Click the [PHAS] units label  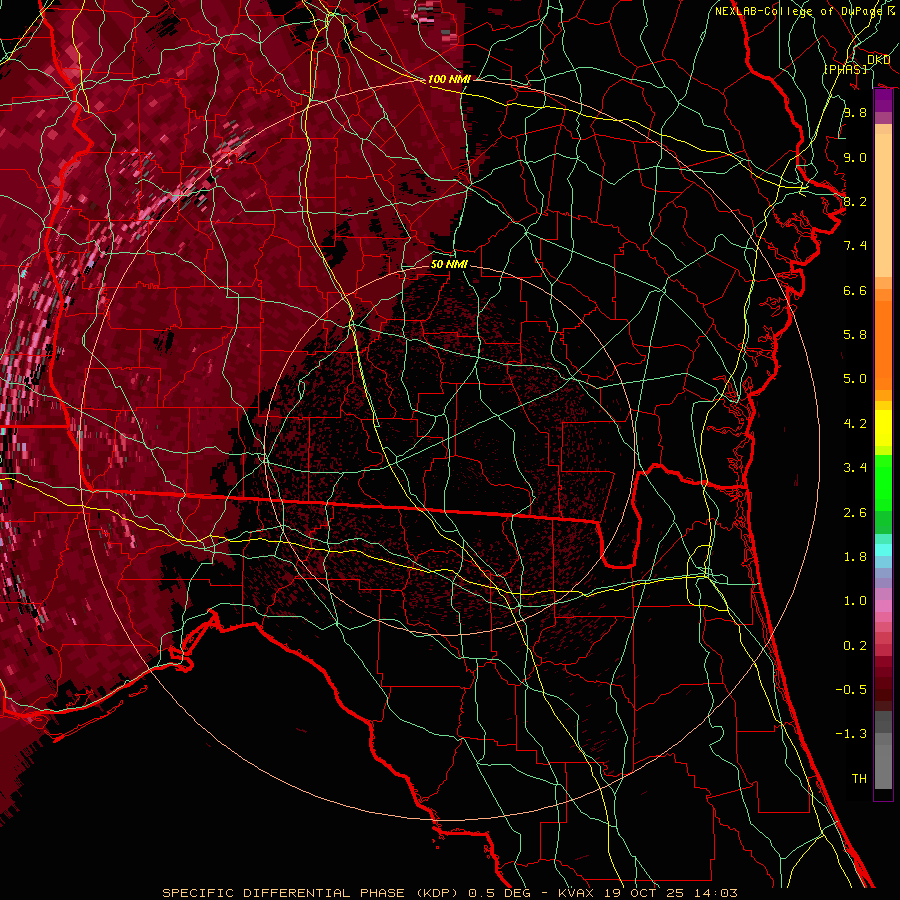click(845, 69)
